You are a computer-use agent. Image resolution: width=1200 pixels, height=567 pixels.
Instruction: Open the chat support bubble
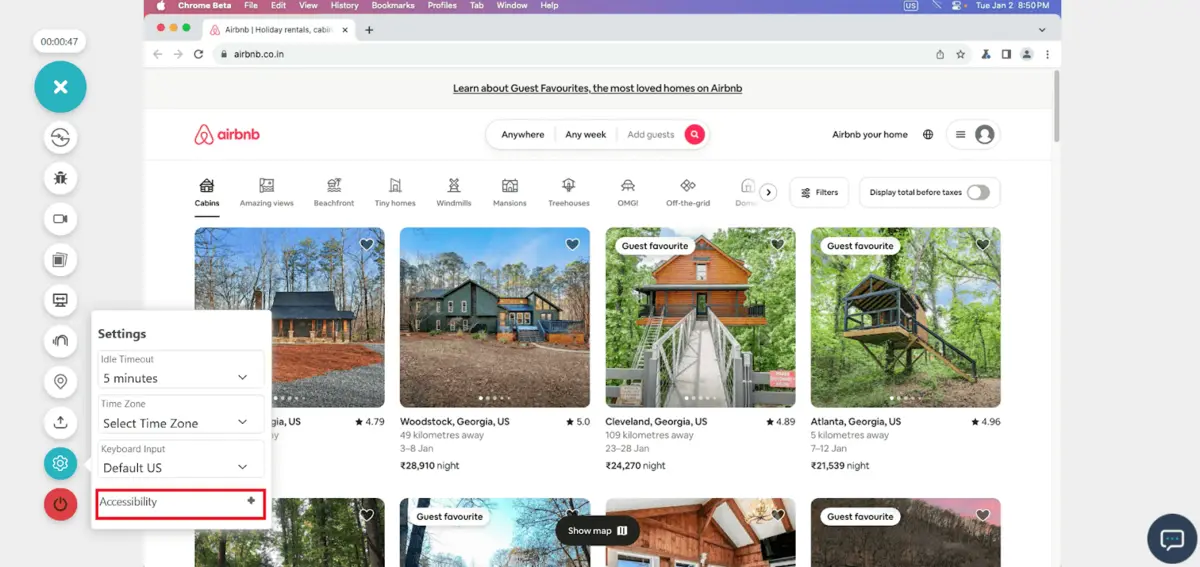[x=1172, y=539]
